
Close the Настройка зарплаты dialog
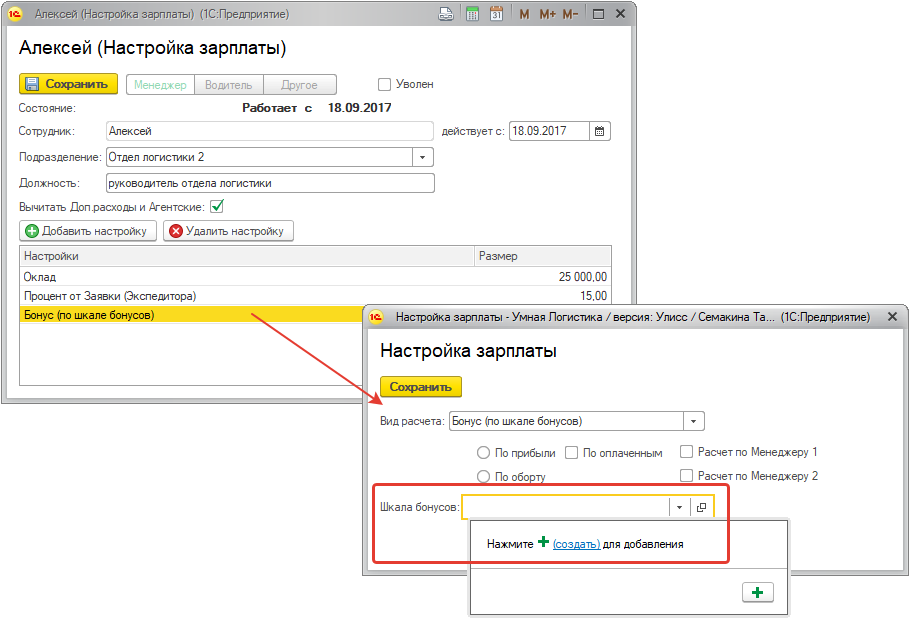pos(892,317)
